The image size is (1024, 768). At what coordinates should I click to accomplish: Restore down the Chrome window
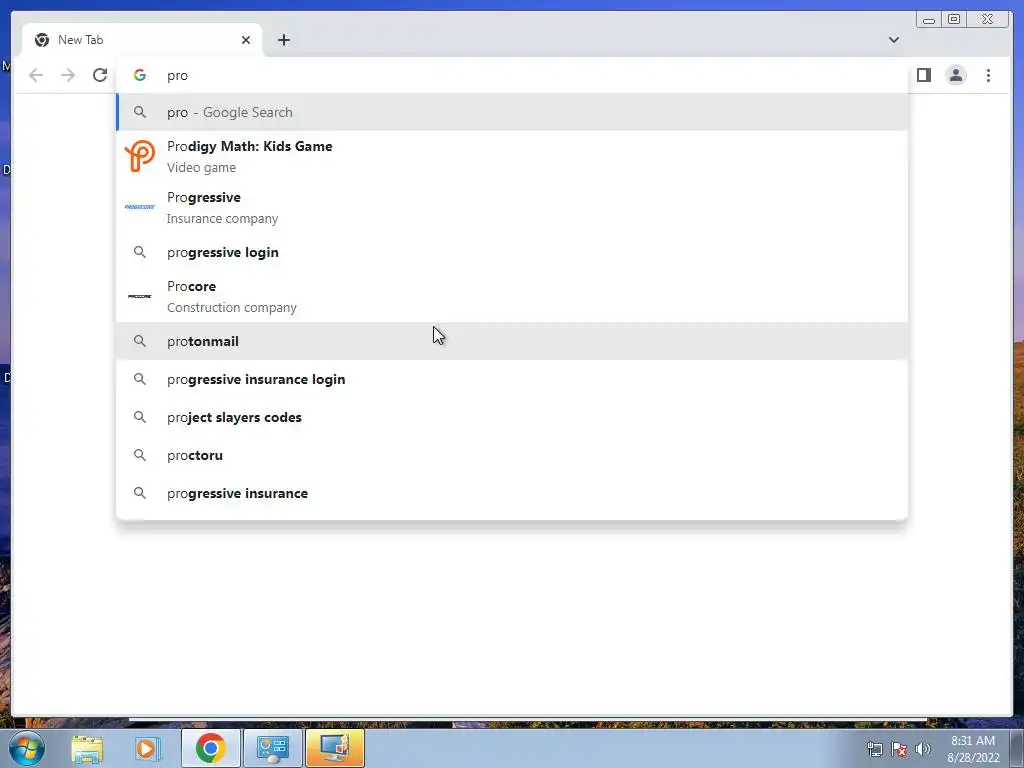pyautogui.click(x=953, y=20)
